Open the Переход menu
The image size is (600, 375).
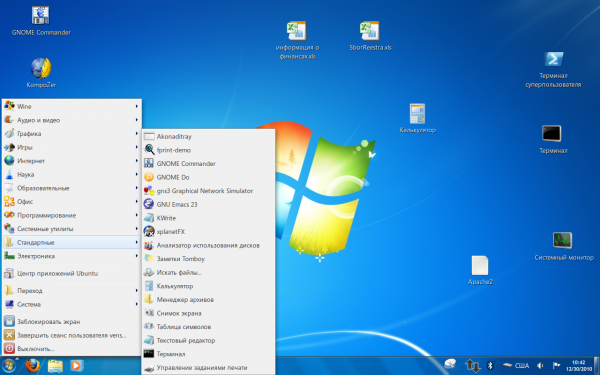click(72, 291)
